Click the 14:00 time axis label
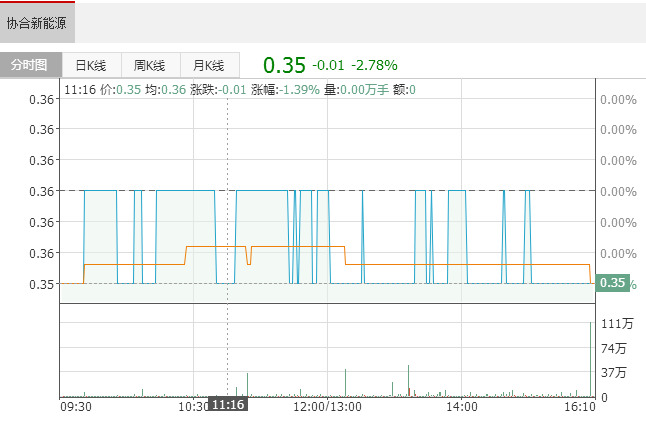 [461, 407]
